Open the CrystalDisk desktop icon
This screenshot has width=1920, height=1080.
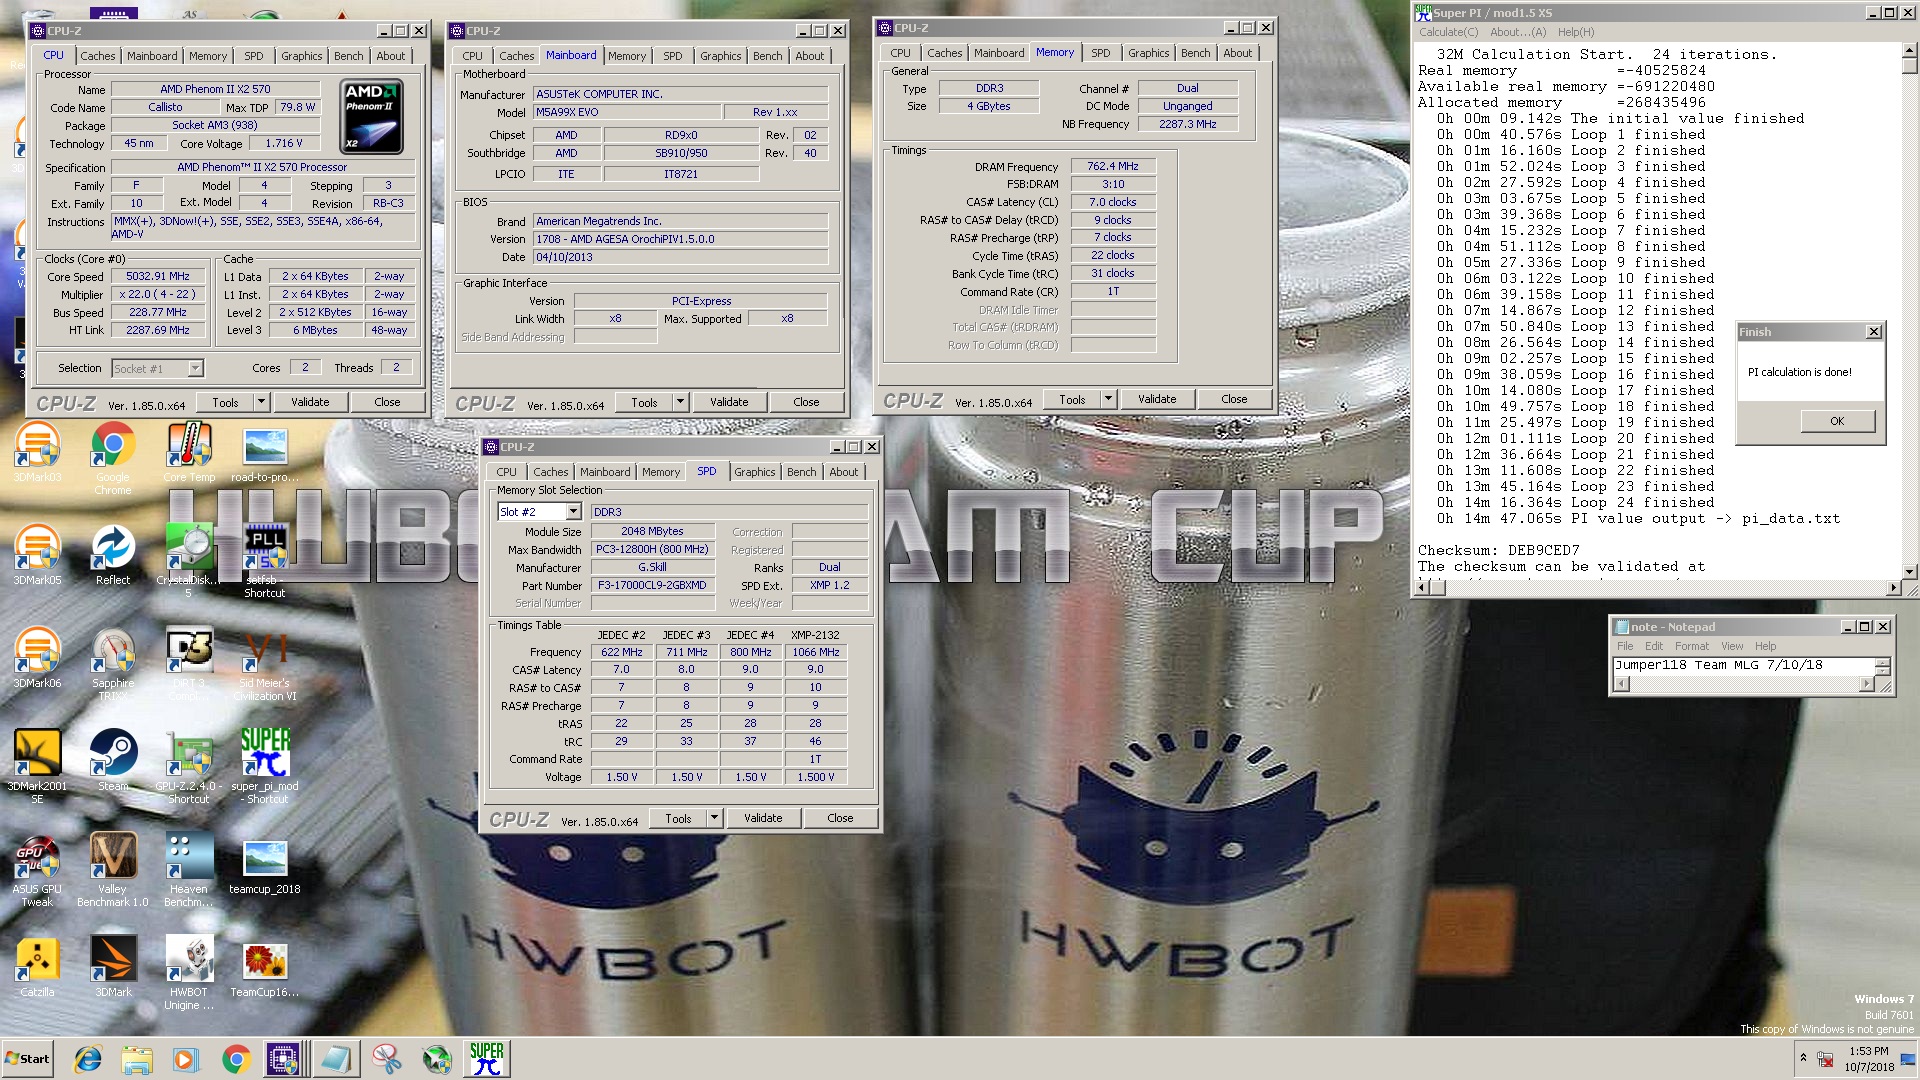(x=189, y=561)
